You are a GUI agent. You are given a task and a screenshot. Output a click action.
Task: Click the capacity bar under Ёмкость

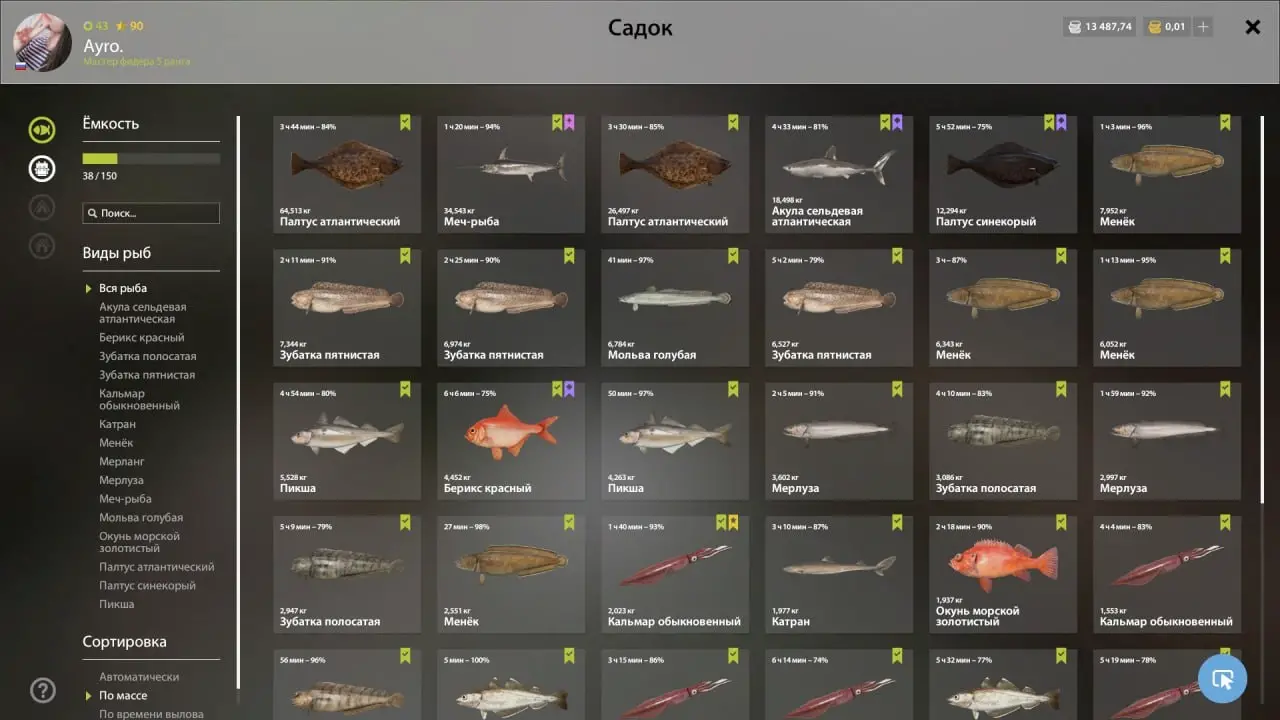click(x=151, y=159)
